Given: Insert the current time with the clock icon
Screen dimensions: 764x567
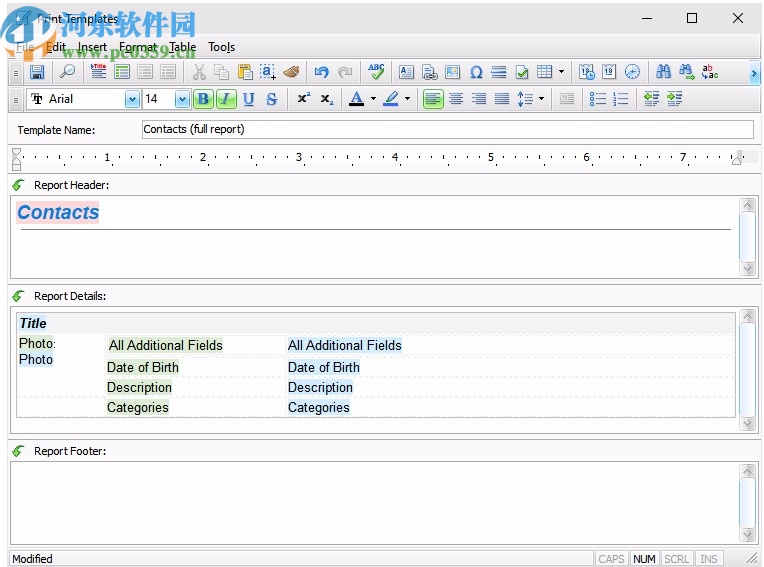Looking at the screenshot, I should point(632,73).
